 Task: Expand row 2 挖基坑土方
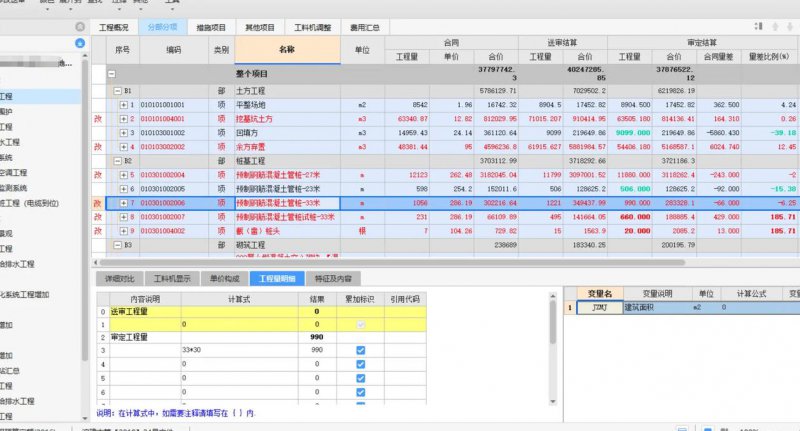coord(123,119)
